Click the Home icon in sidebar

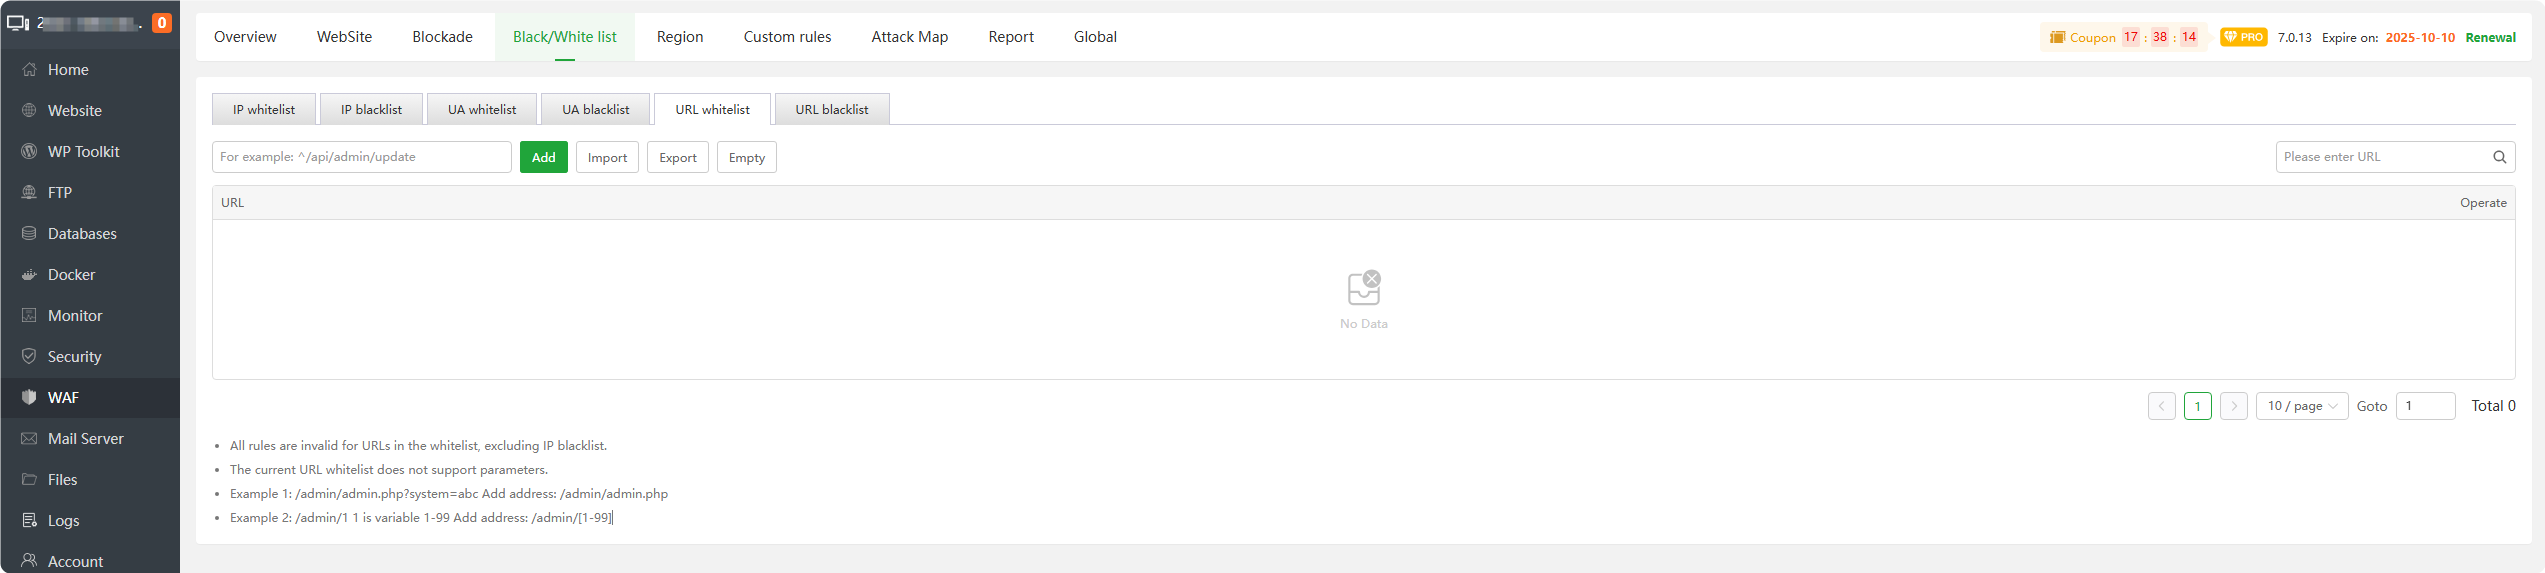(29, 70)
